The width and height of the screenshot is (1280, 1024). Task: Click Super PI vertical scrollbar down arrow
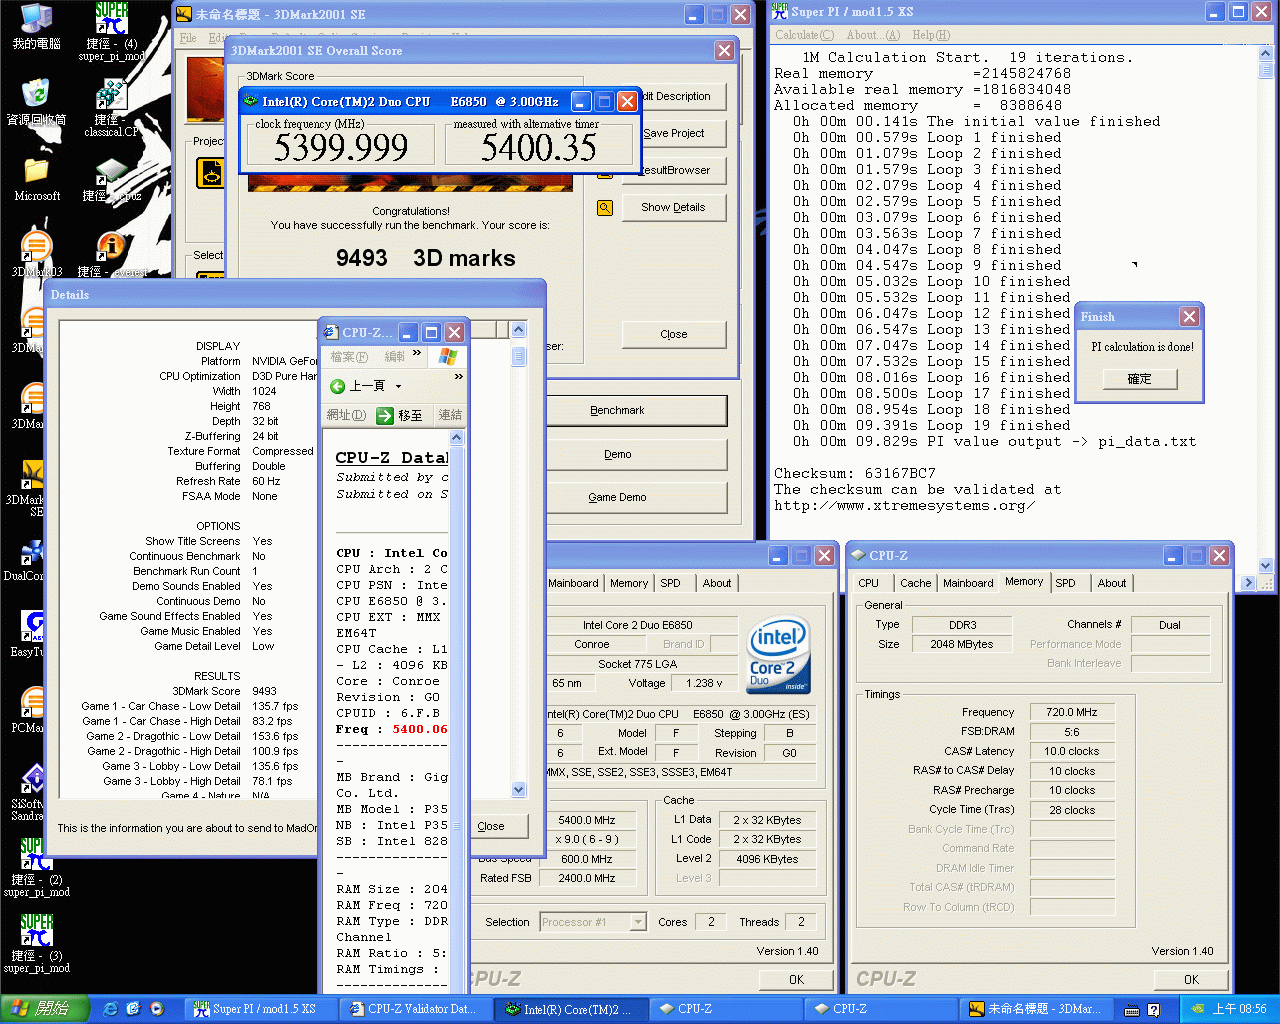click(1265, 565)
